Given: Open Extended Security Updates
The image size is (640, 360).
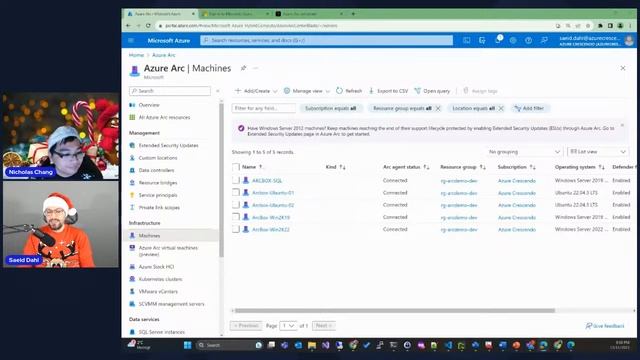Looking at the screenshot, I should click(x=168, y=145).
